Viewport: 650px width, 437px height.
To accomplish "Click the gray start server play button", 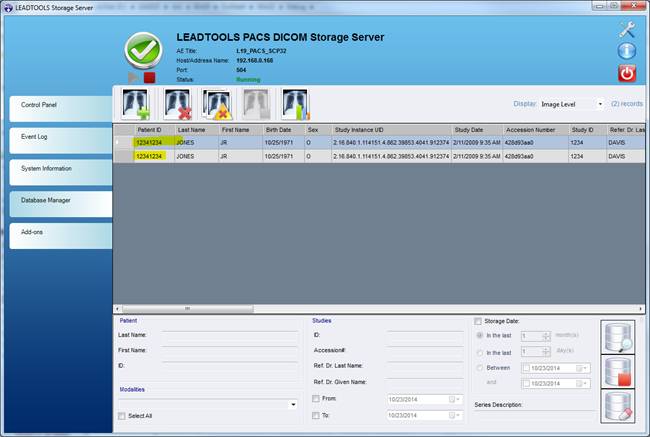I will [x=133, y=78].
